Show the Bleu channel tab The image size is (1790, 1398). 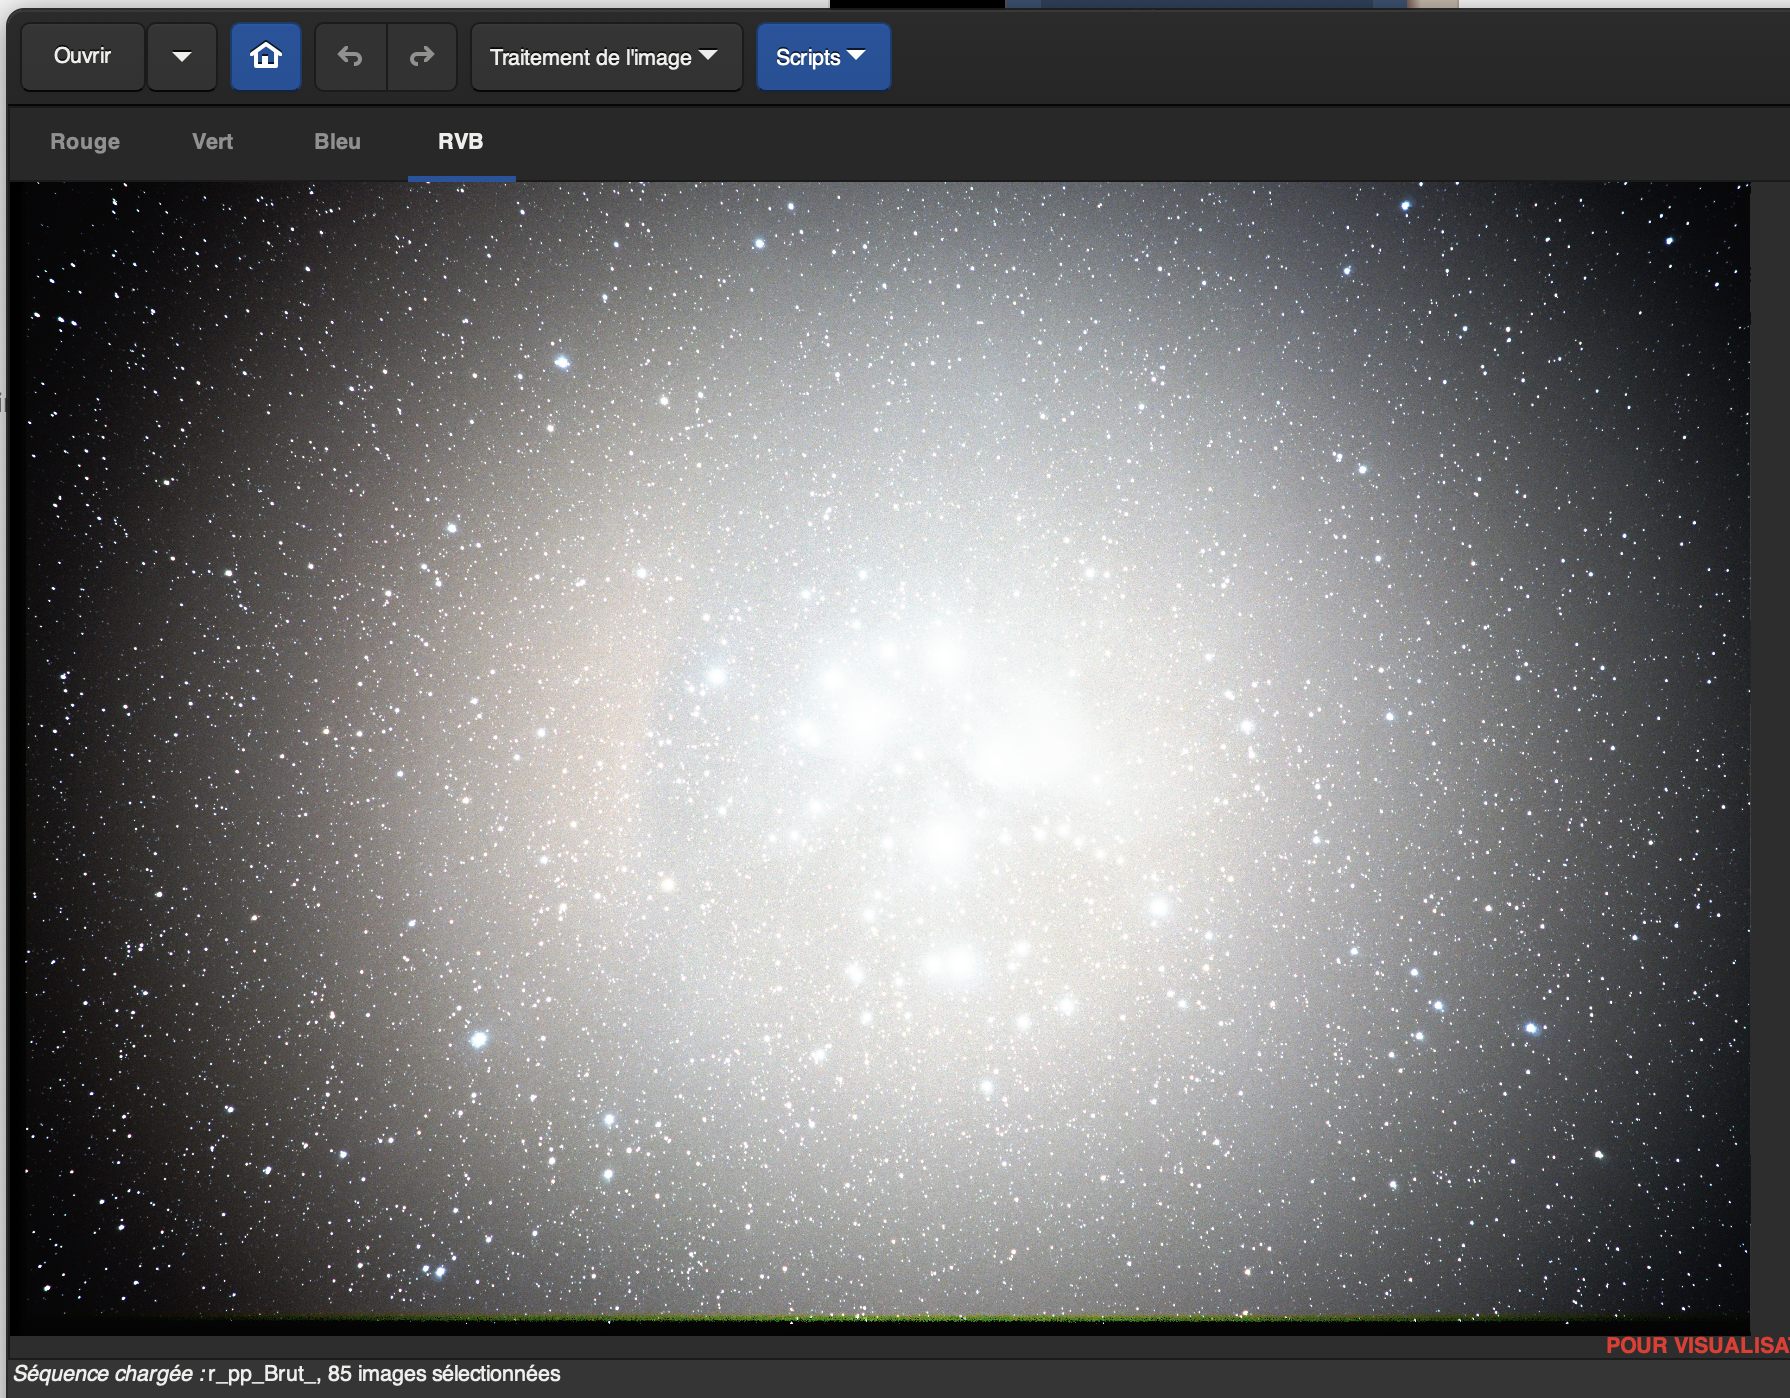pyautogui.click(x=337, y=142)
